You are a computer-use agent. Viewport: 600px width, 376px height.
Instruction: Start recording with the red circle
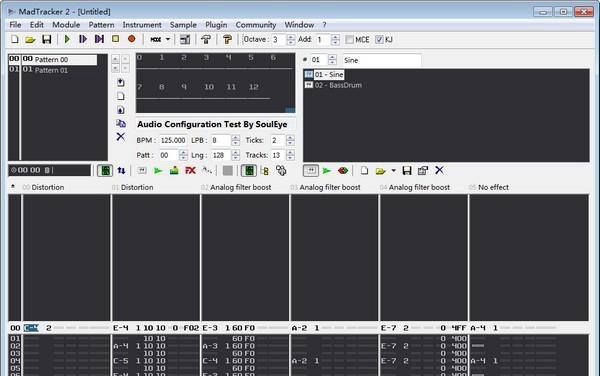pyautogui.click(x=132, y=39)
